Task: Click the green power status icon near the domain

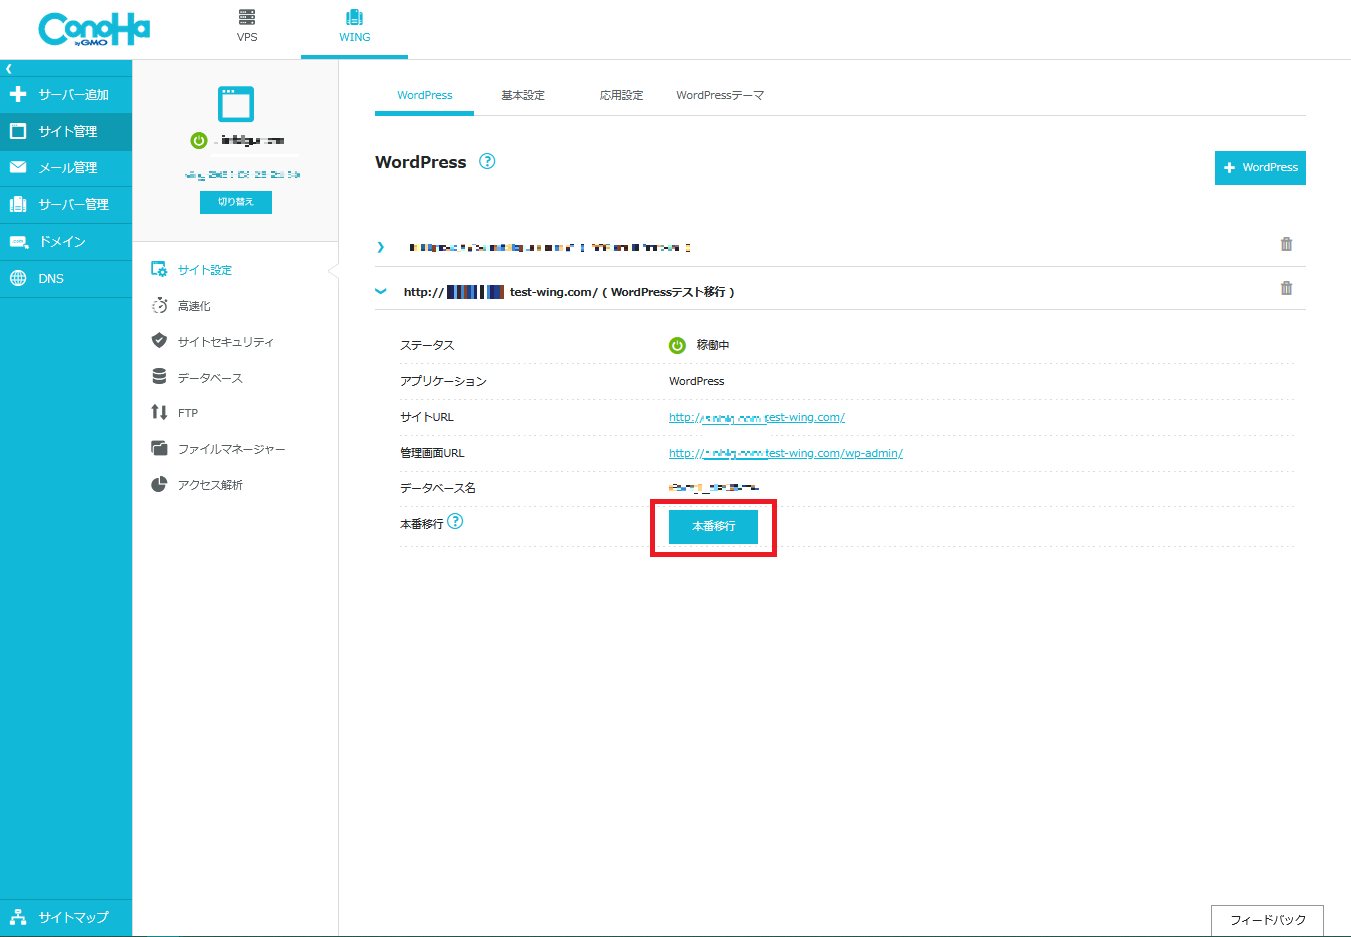Action: click(198, 141)
